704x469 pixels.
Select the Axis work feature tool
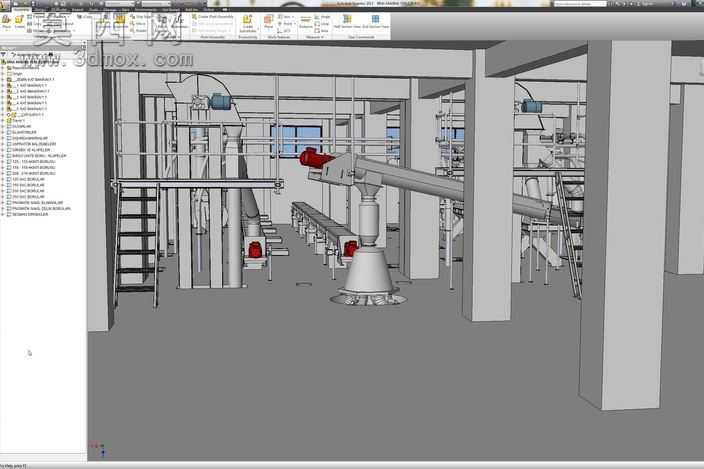(x=285, y=17)
